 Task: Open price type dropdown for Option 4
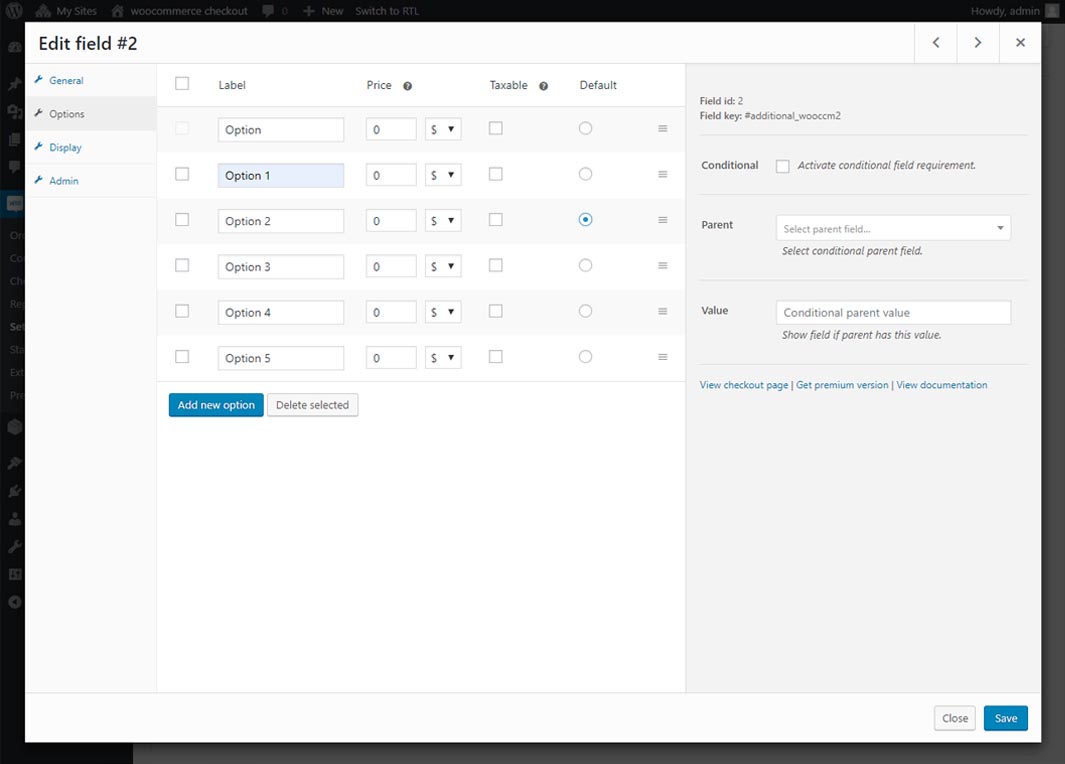(x=443, y=312)
